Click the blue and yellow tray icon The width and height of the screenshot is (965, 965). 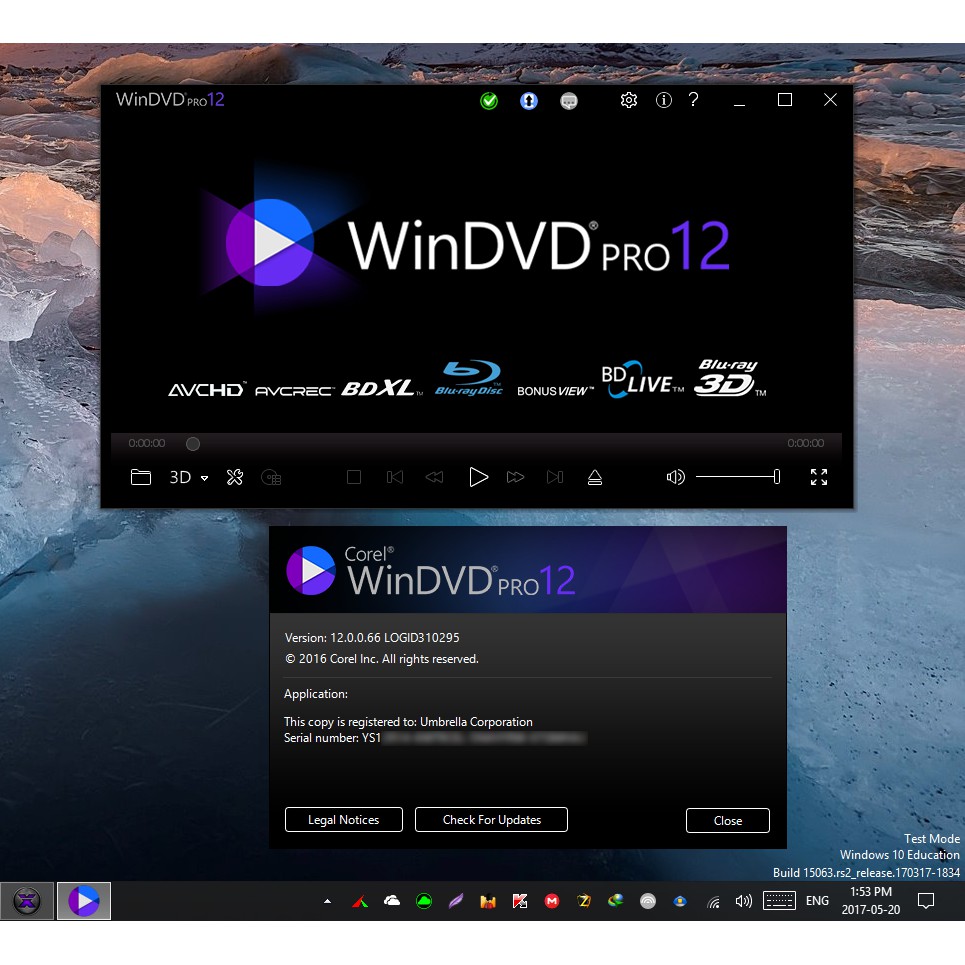(x=680, y=902)
